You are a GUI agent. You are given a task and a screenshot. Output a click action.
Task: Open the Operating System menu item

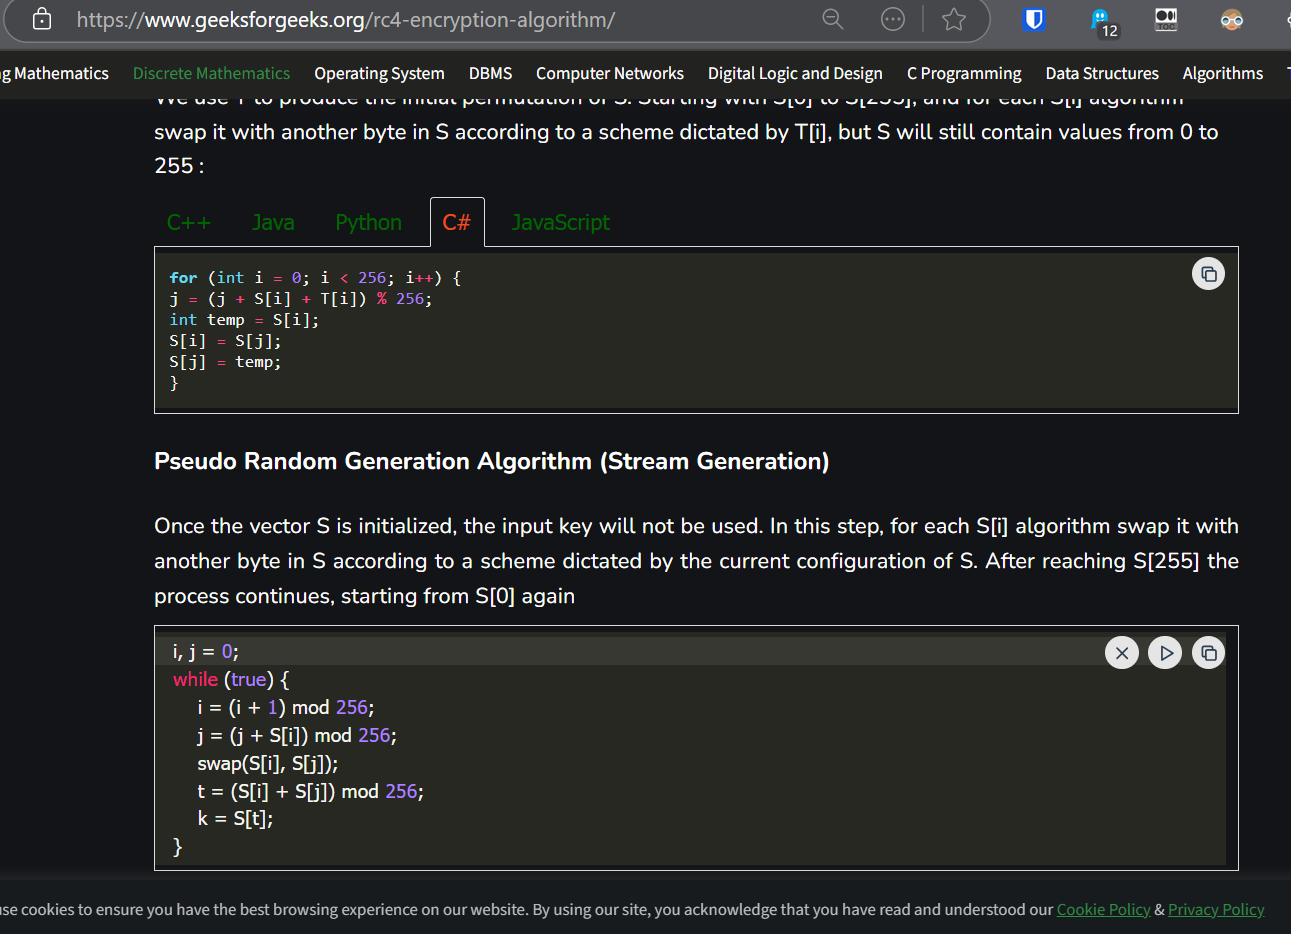click(379, 74)
